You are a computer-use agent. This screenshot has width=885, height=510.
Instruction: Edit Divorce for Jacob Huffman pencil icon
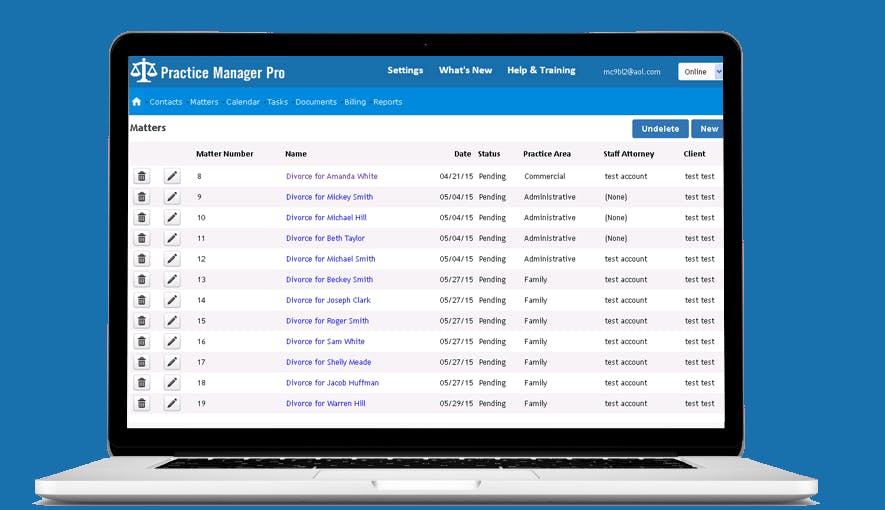point(172,382)
